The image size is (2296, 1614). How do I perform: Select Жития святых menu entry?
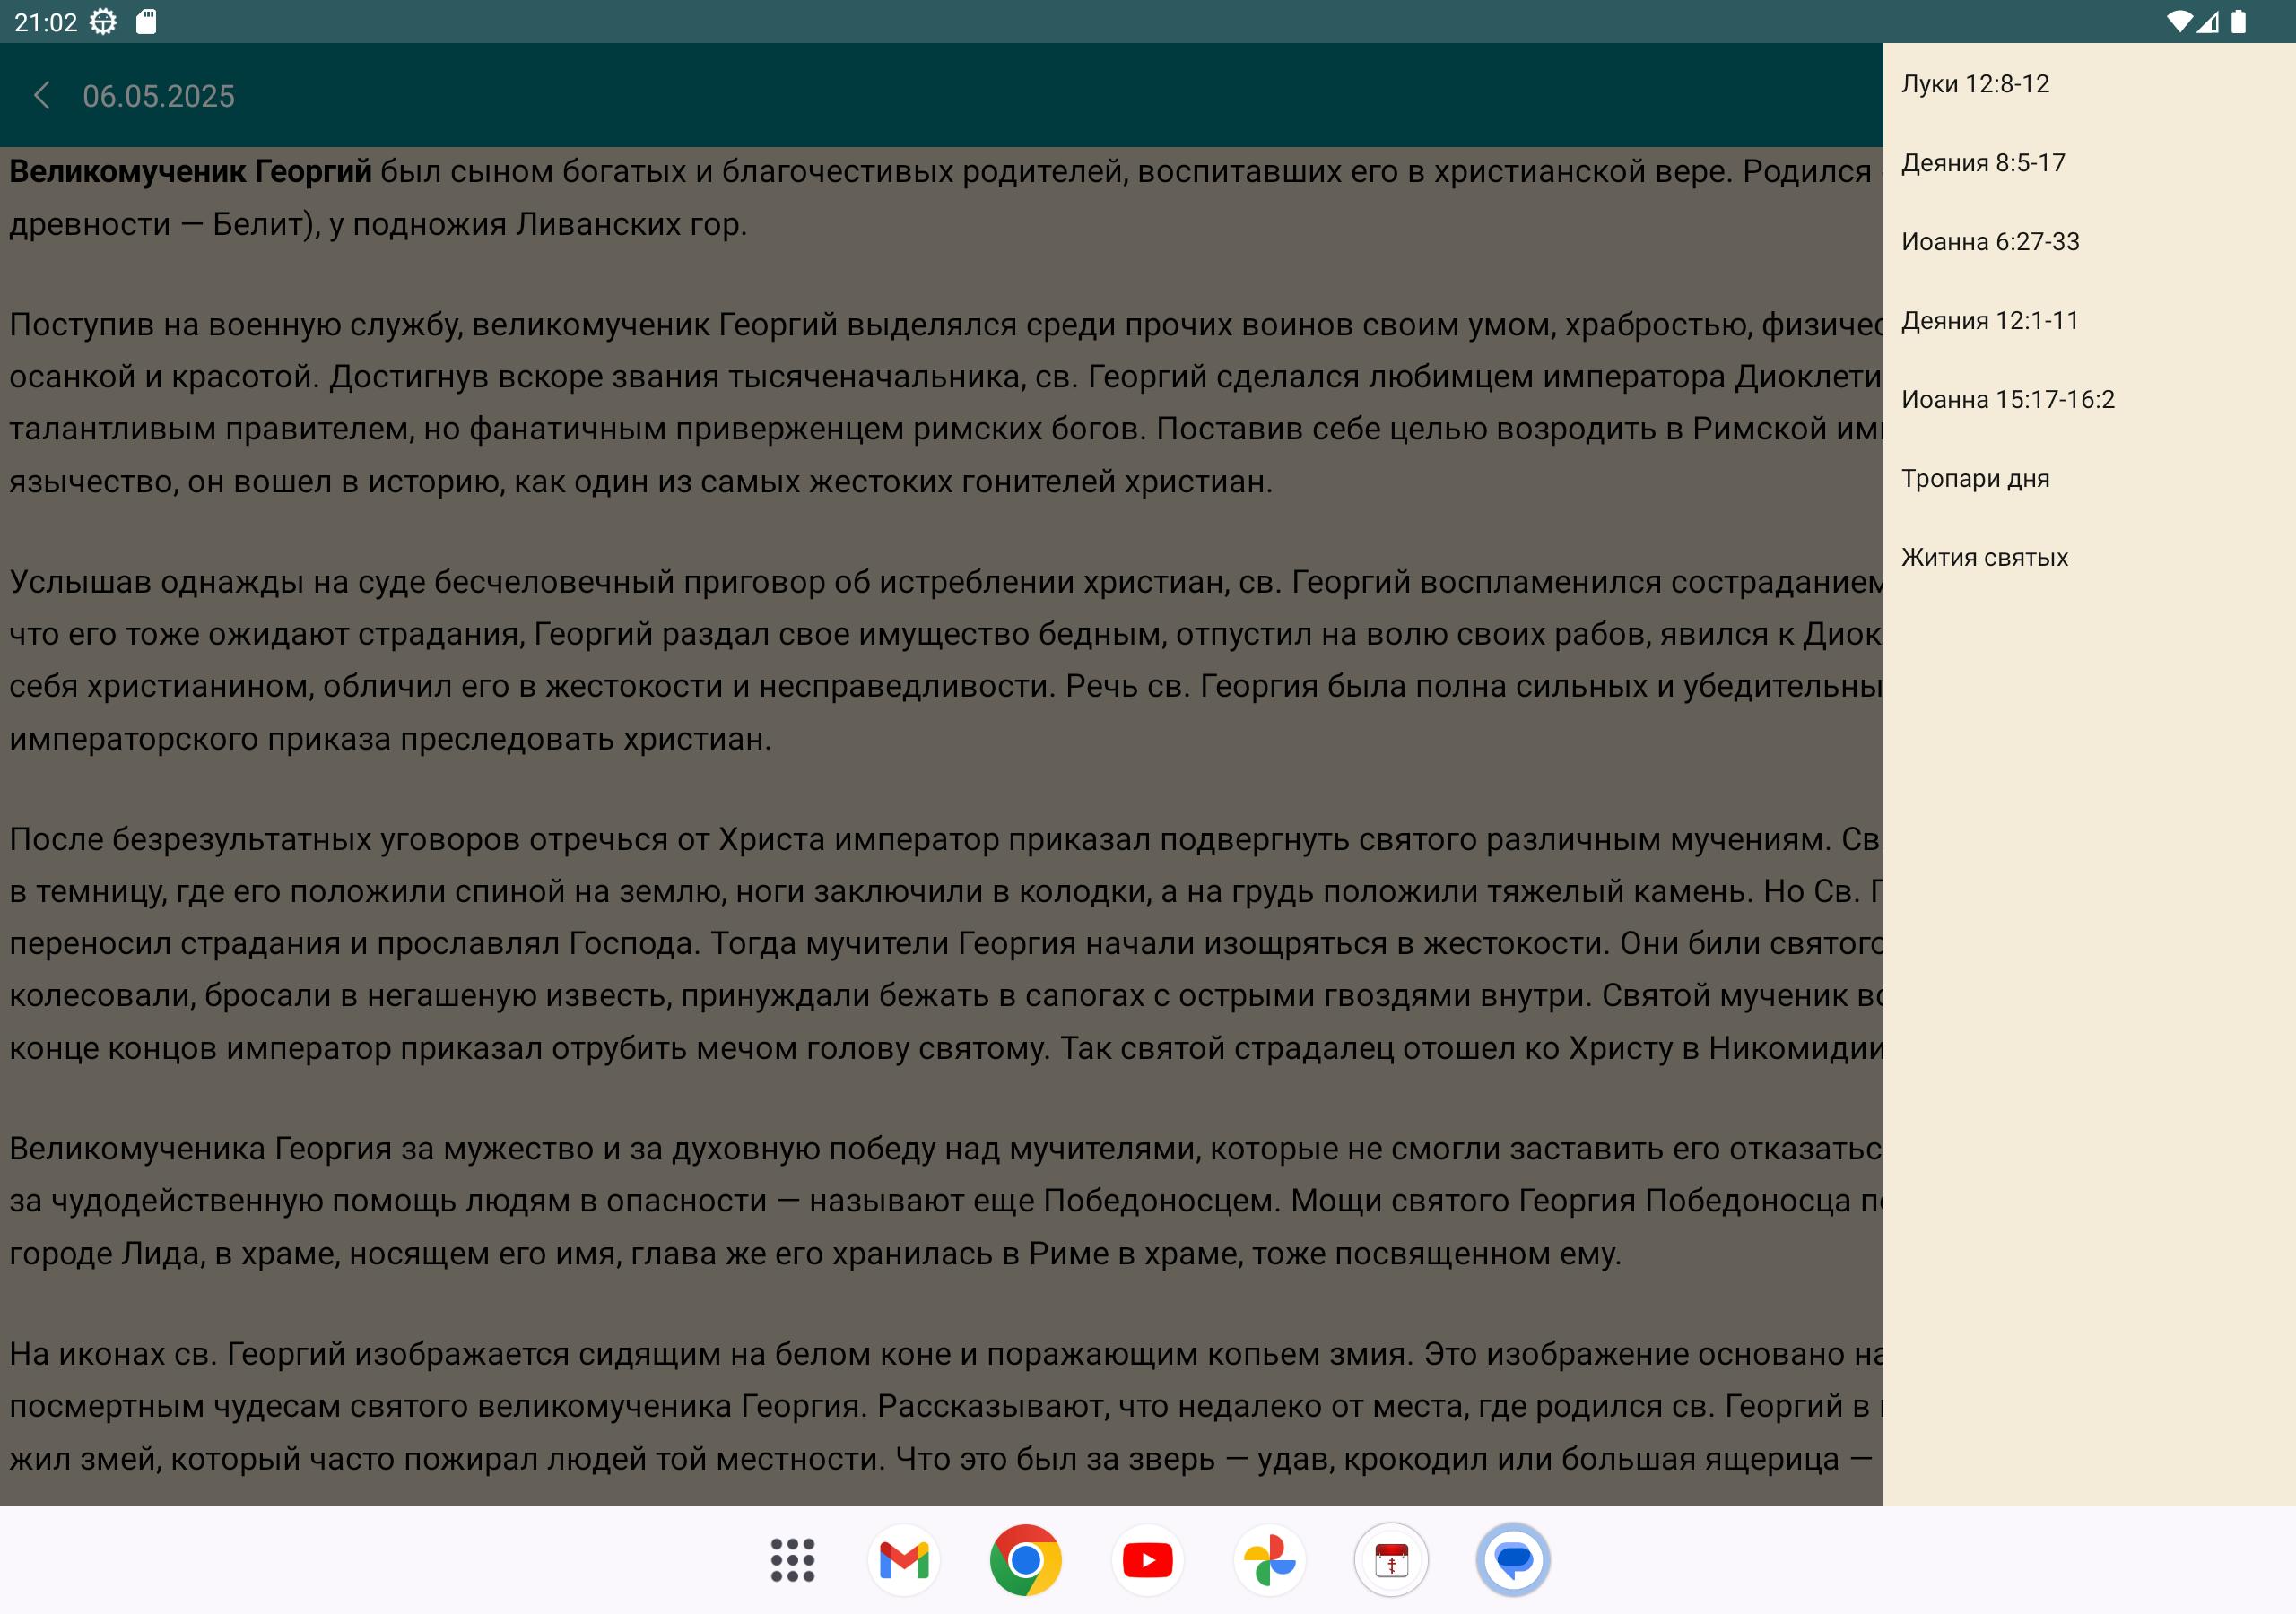[1984, 558]
